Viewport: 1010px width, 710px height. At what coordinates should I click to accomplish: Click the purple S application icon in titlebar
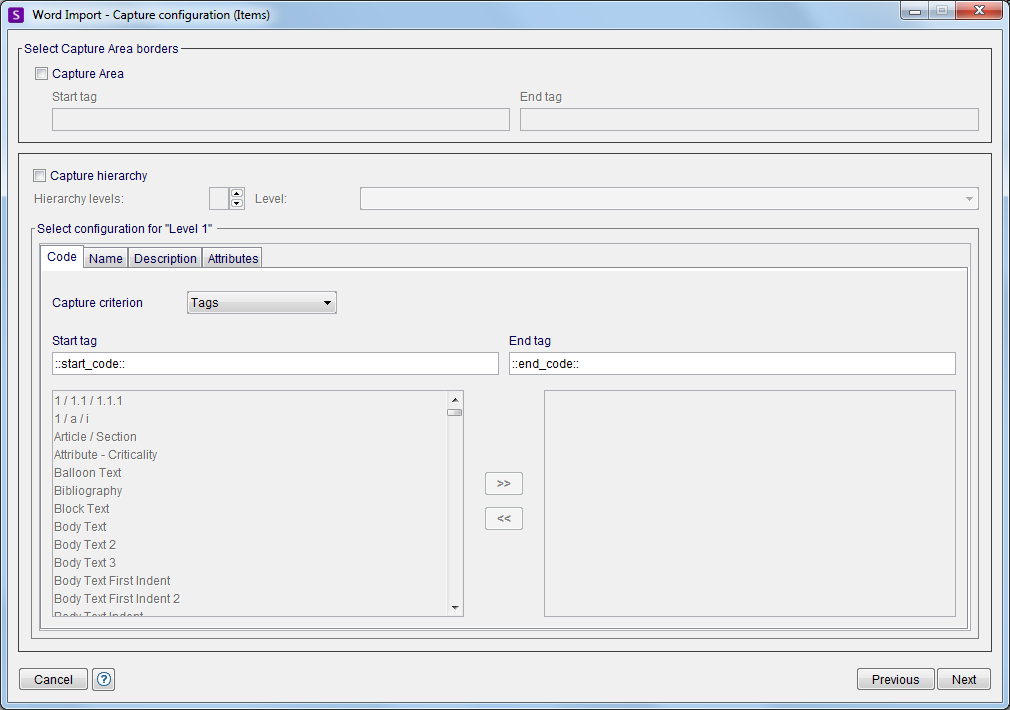[x=14, y=14]
